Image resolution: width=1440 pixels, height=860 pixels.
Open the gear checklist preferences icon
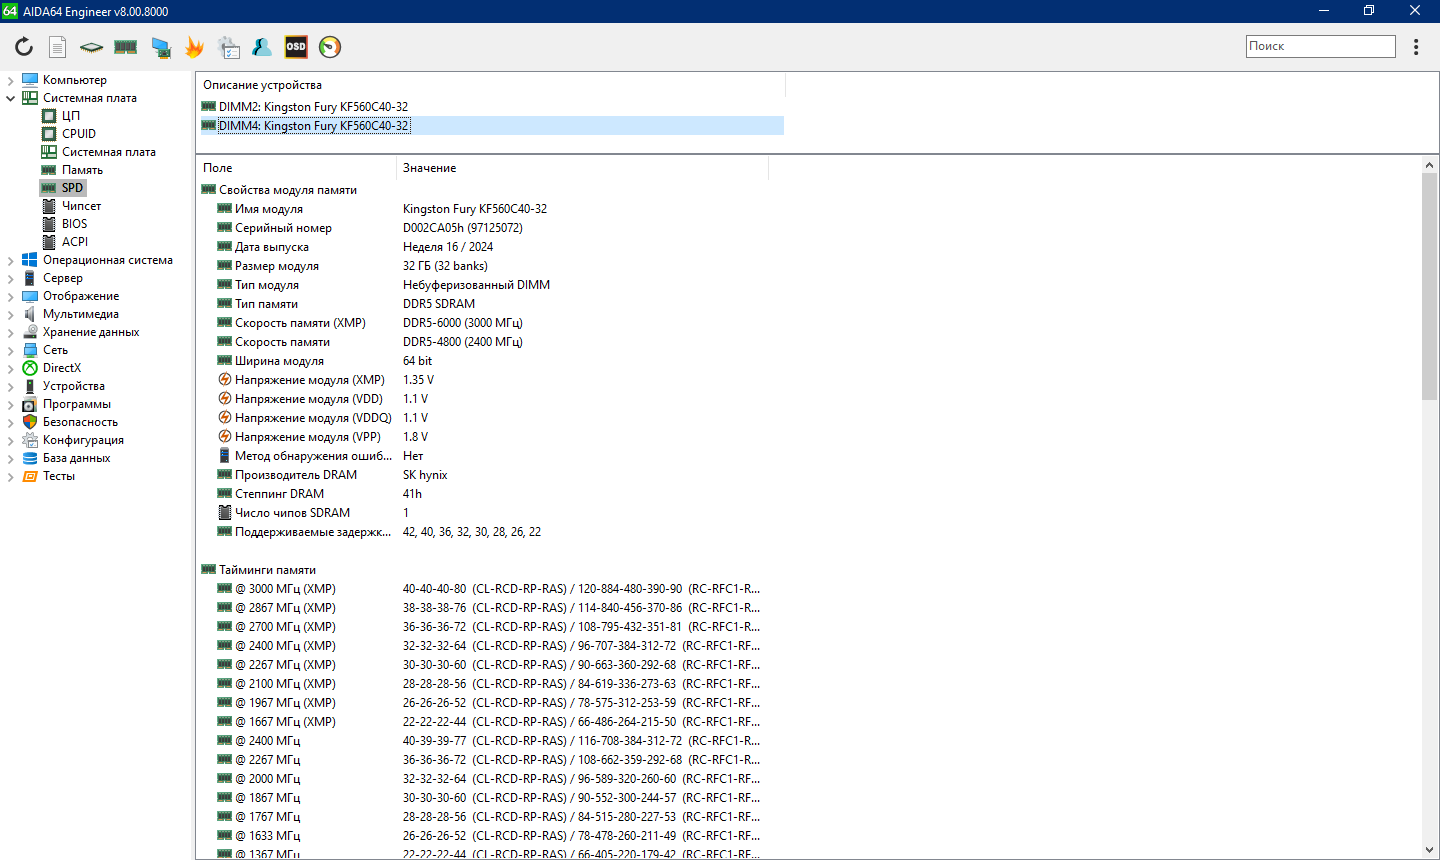[228, 47]
